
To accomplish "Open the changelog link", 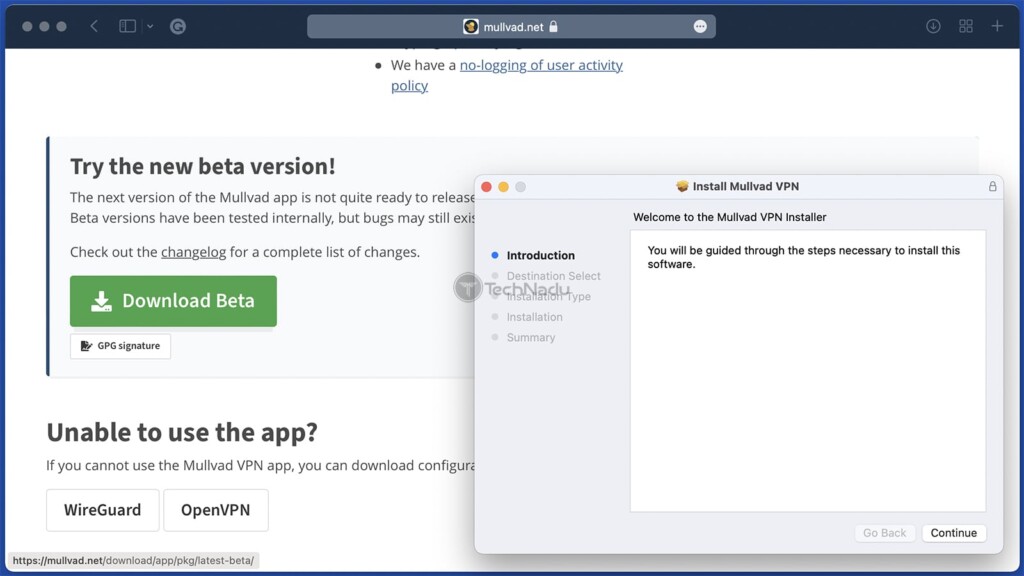I will coord(193,252).
